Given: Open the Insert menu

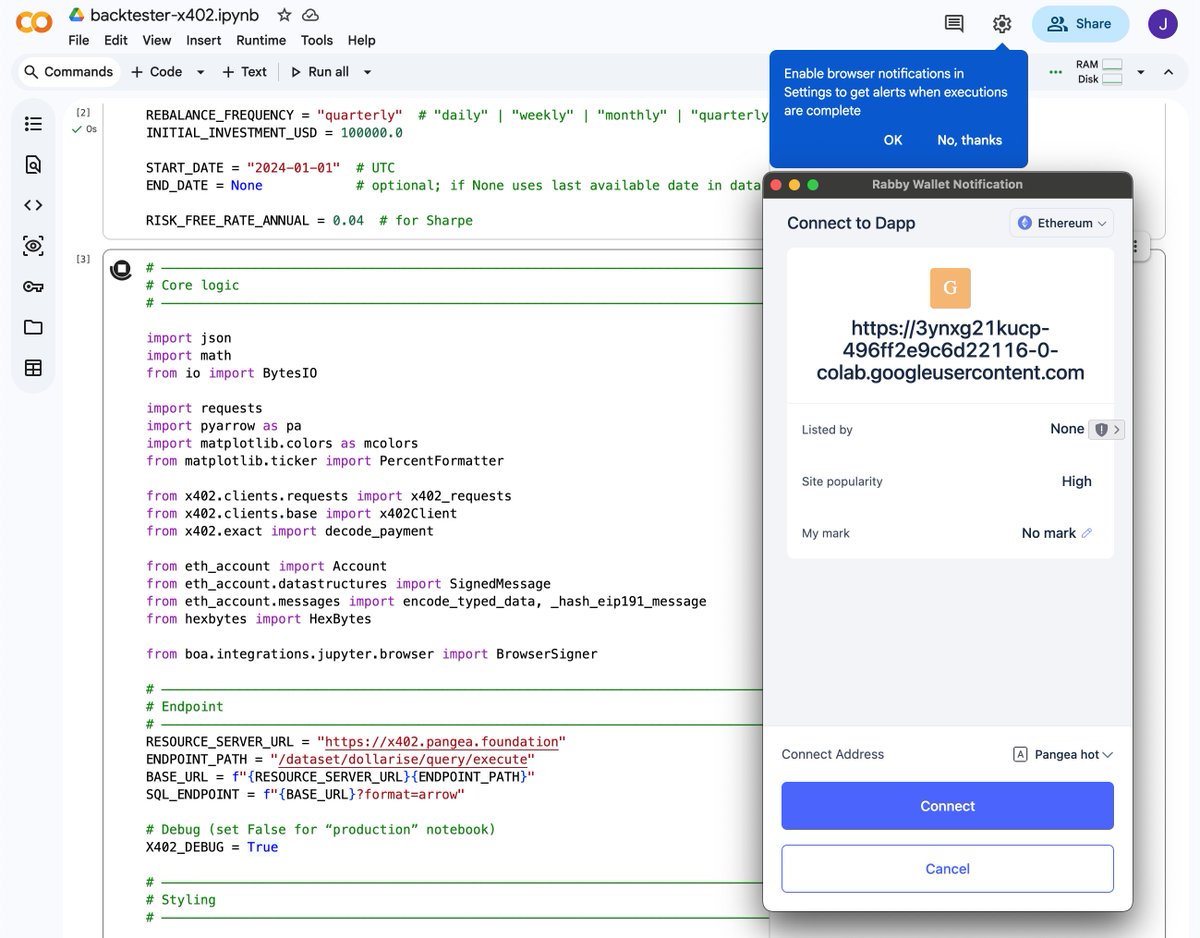Looking at the screenshot, I should point(204,40).
